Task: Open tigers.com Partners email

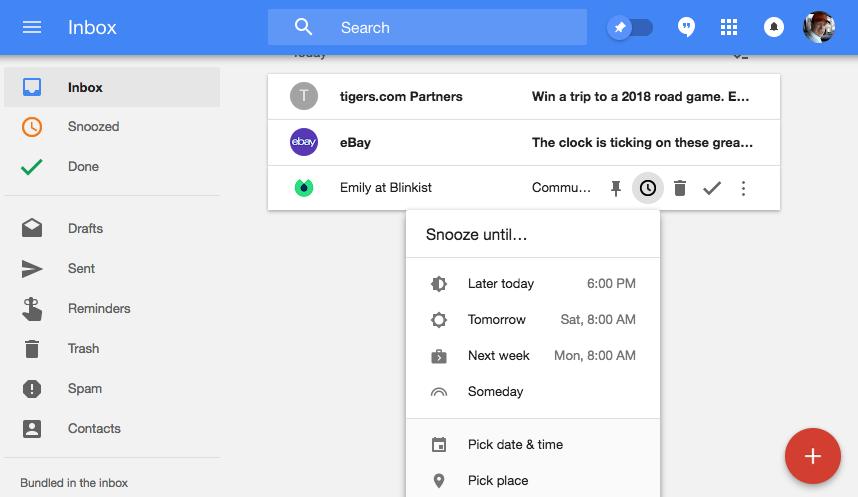Action: click(x=524, y=96)
